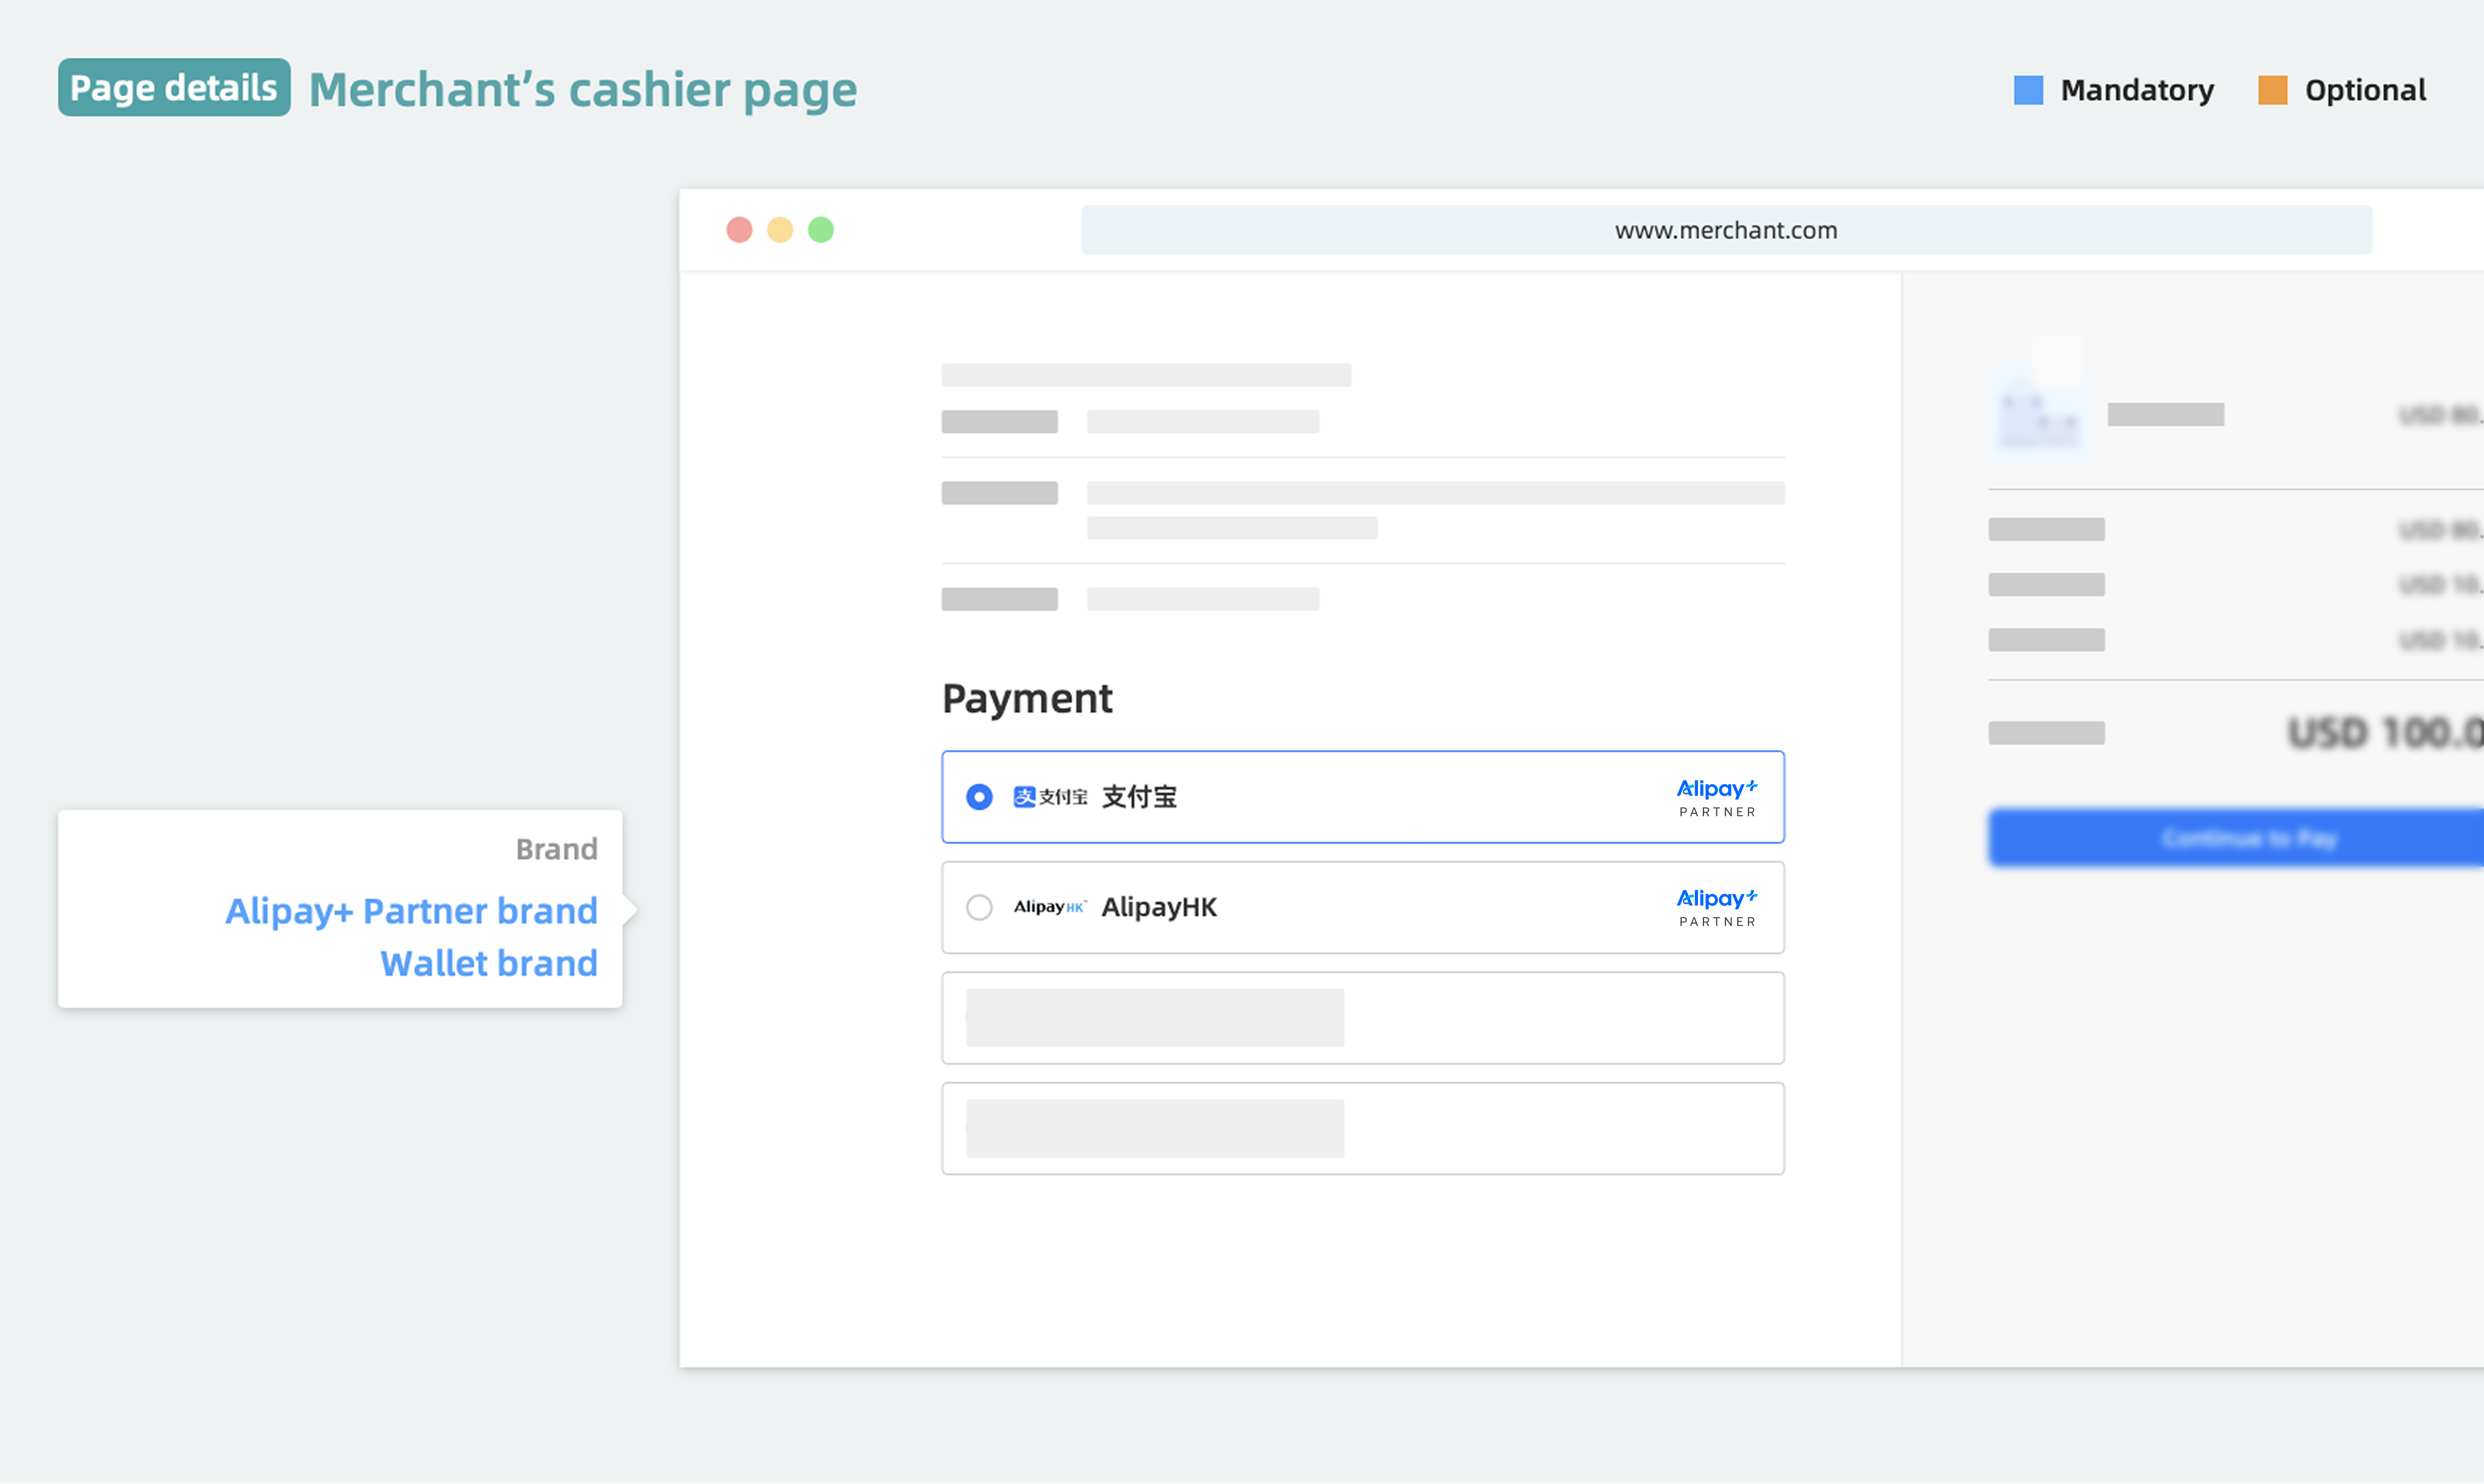Click the orange Optional legend swatch
The width and height of the screenshot is (2484, 1484).
2272,90
